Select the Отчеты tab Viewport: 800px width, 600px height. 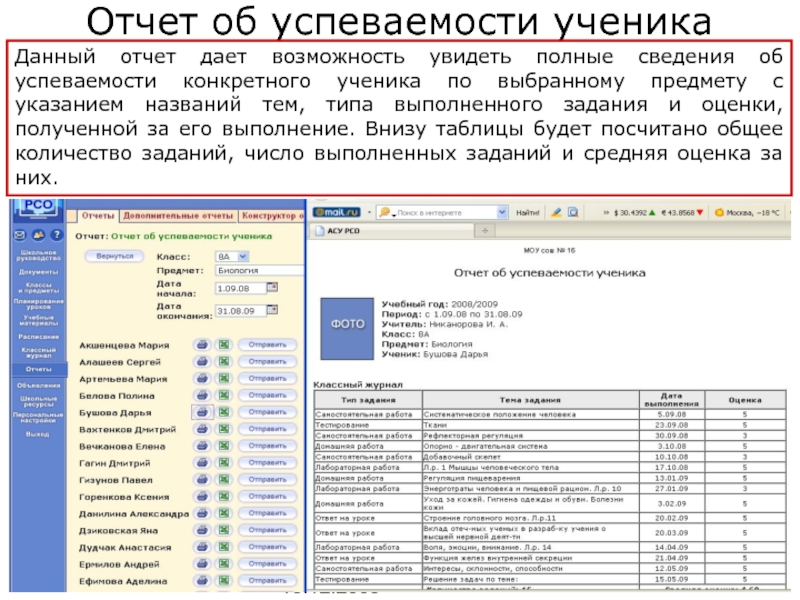[98, 215]
